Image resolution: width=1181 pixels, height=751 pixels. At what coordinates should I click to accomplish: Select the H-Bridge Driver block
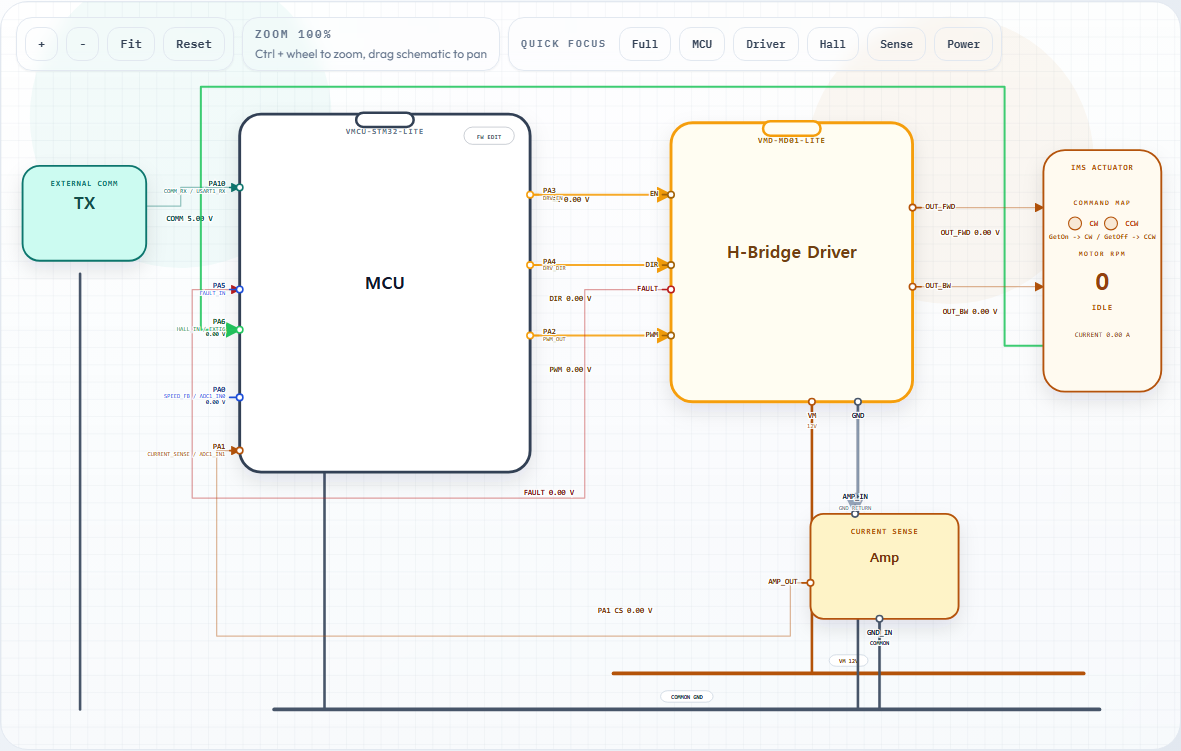coord(792,262)
